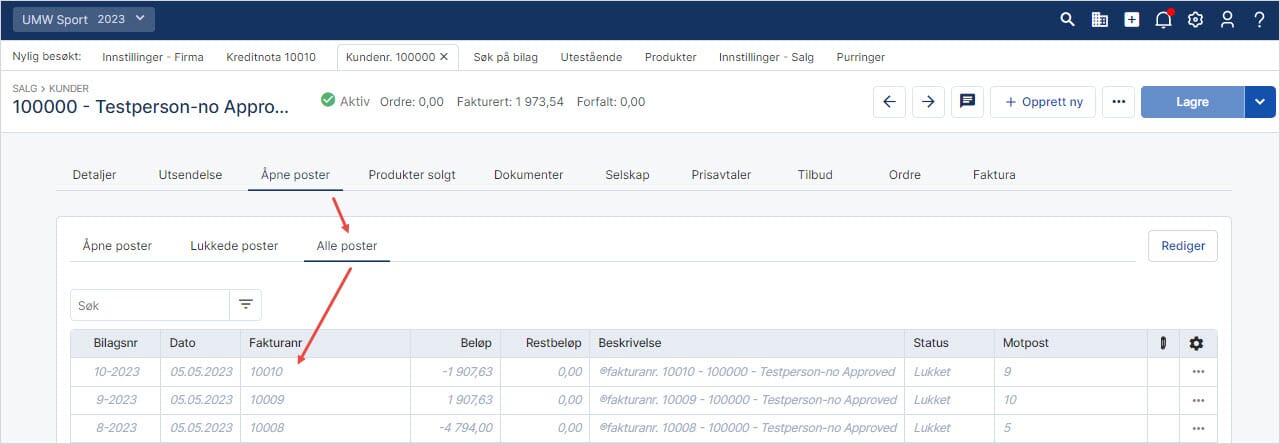The width and height of the screenshot is (1280, 444).
Task: Close the Kundenr. 100000 tab
Action: tap(444, 57)
